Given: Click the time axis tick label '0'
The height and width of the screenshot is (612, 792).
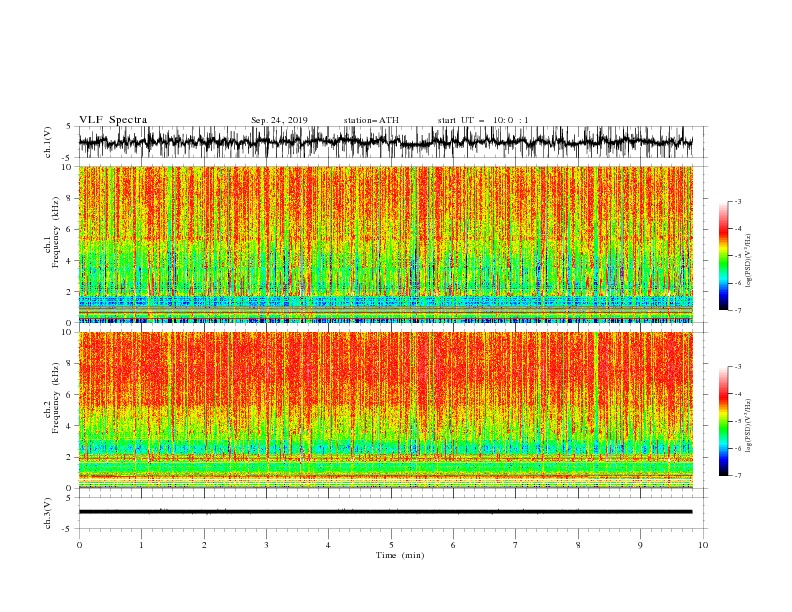Looking at the screenshot, I should [79, 545].
